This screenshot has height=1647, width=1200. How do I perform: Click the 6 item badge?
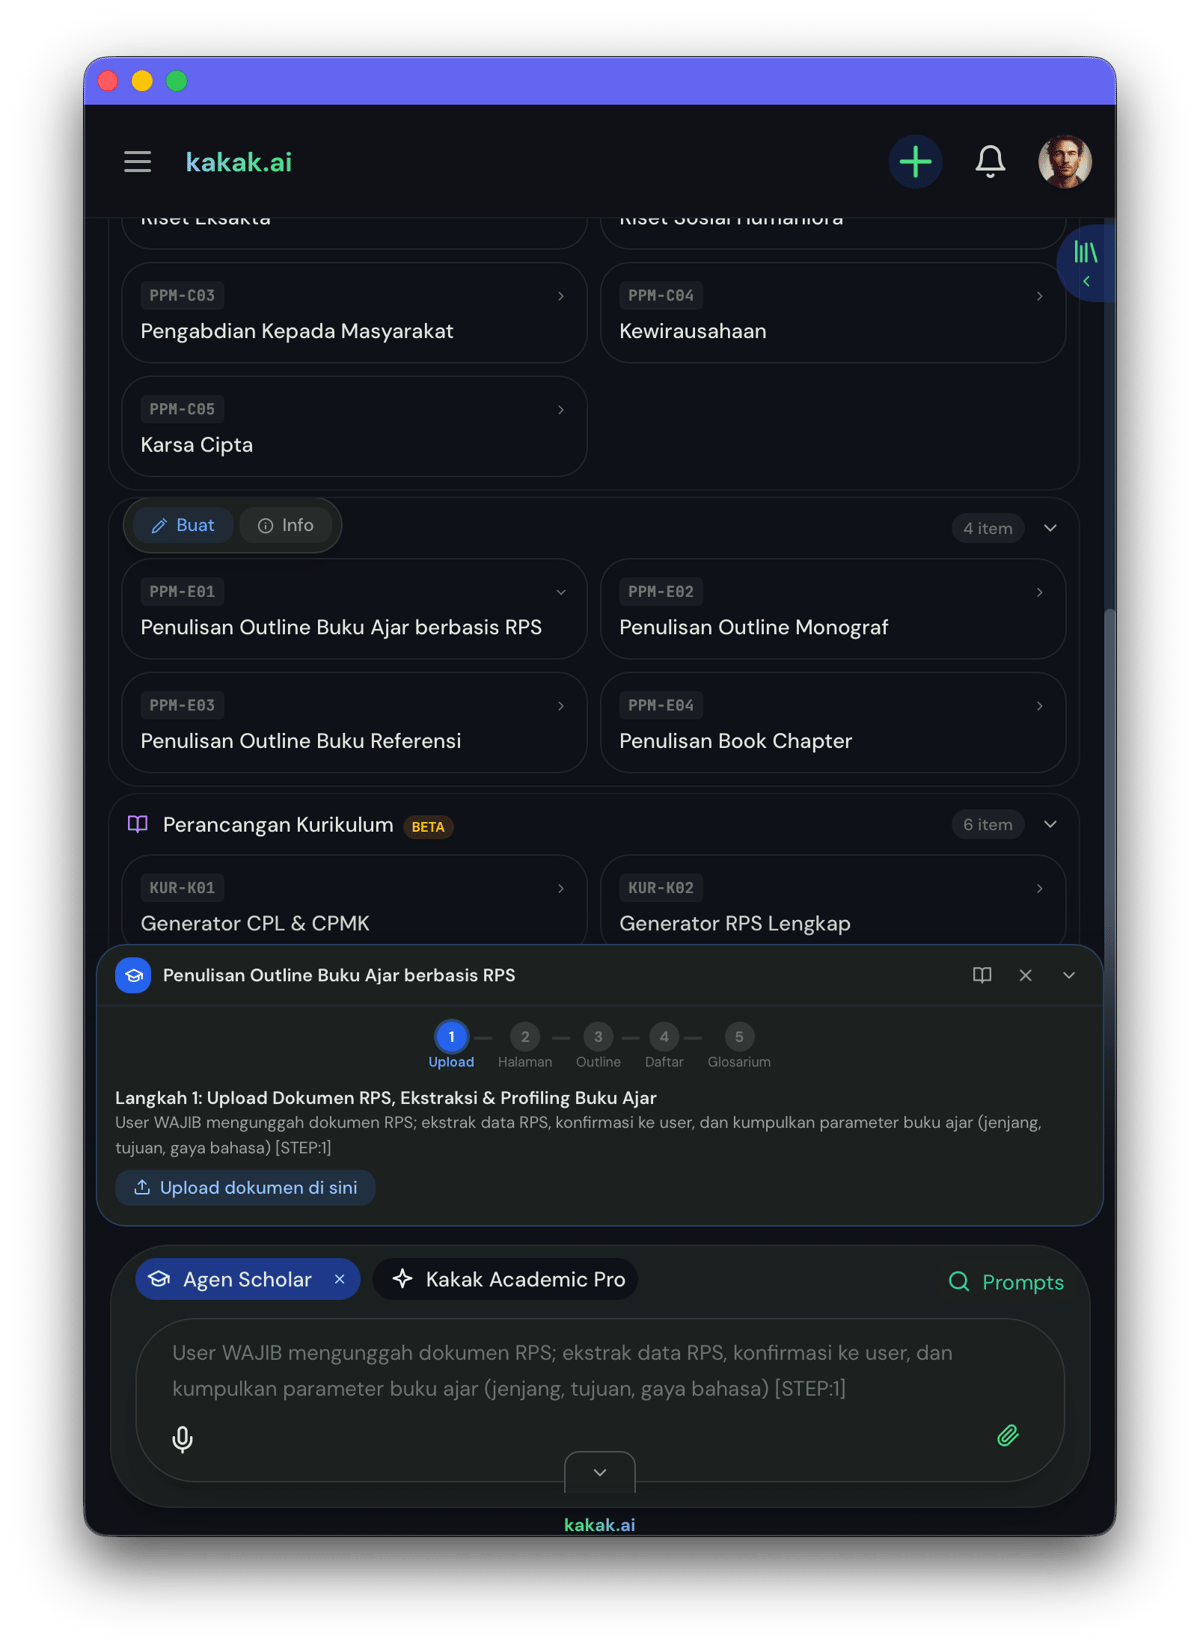(x=987, y=824)
